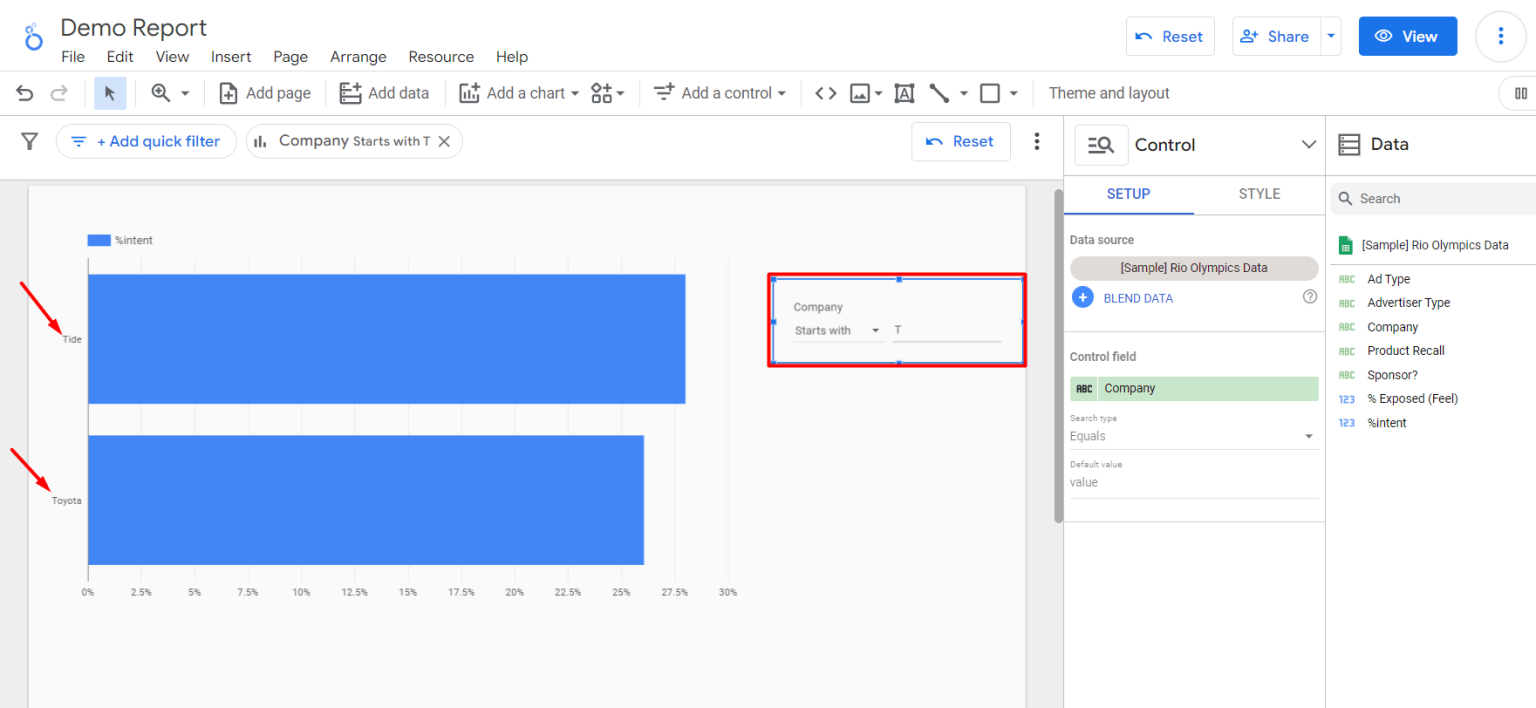Viewport: 1536px width, 708px height.
Task: Switch to the STYLE tab
Action: point(1259,194)
